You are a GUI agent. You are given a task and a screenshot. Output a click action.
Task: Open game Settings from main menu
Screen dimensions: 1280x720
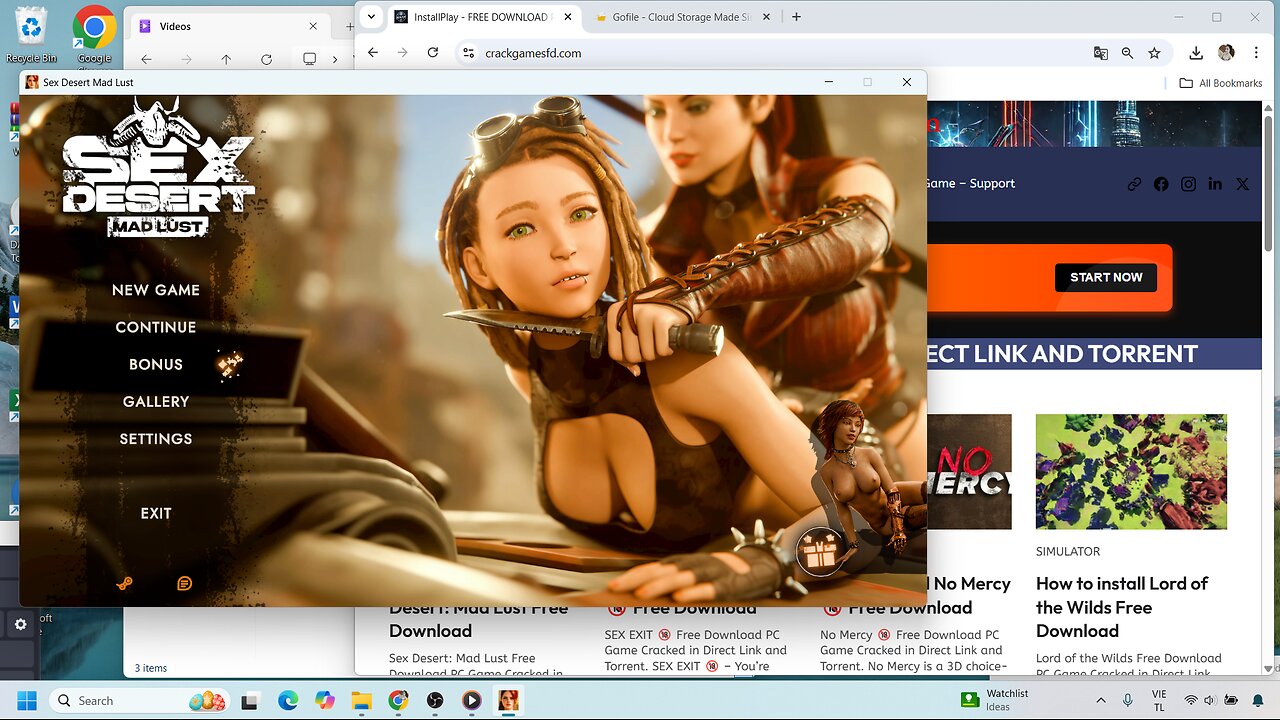(155, 438)
